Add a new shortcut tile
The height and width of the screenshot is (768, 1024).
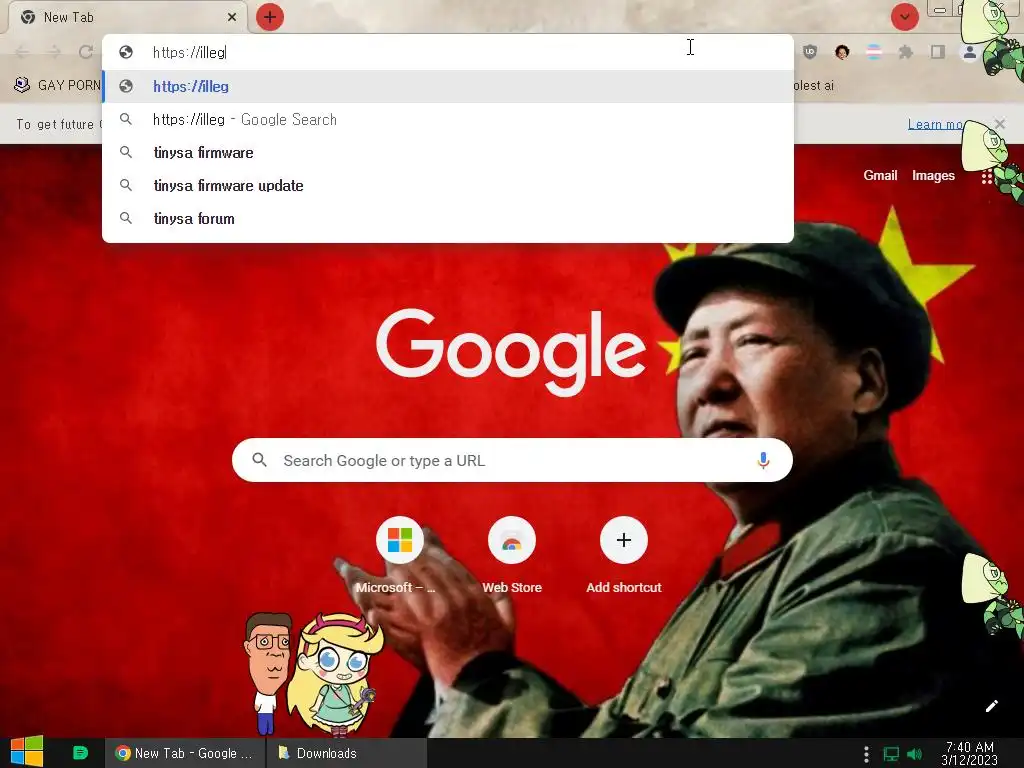click(x=624, y=555)
